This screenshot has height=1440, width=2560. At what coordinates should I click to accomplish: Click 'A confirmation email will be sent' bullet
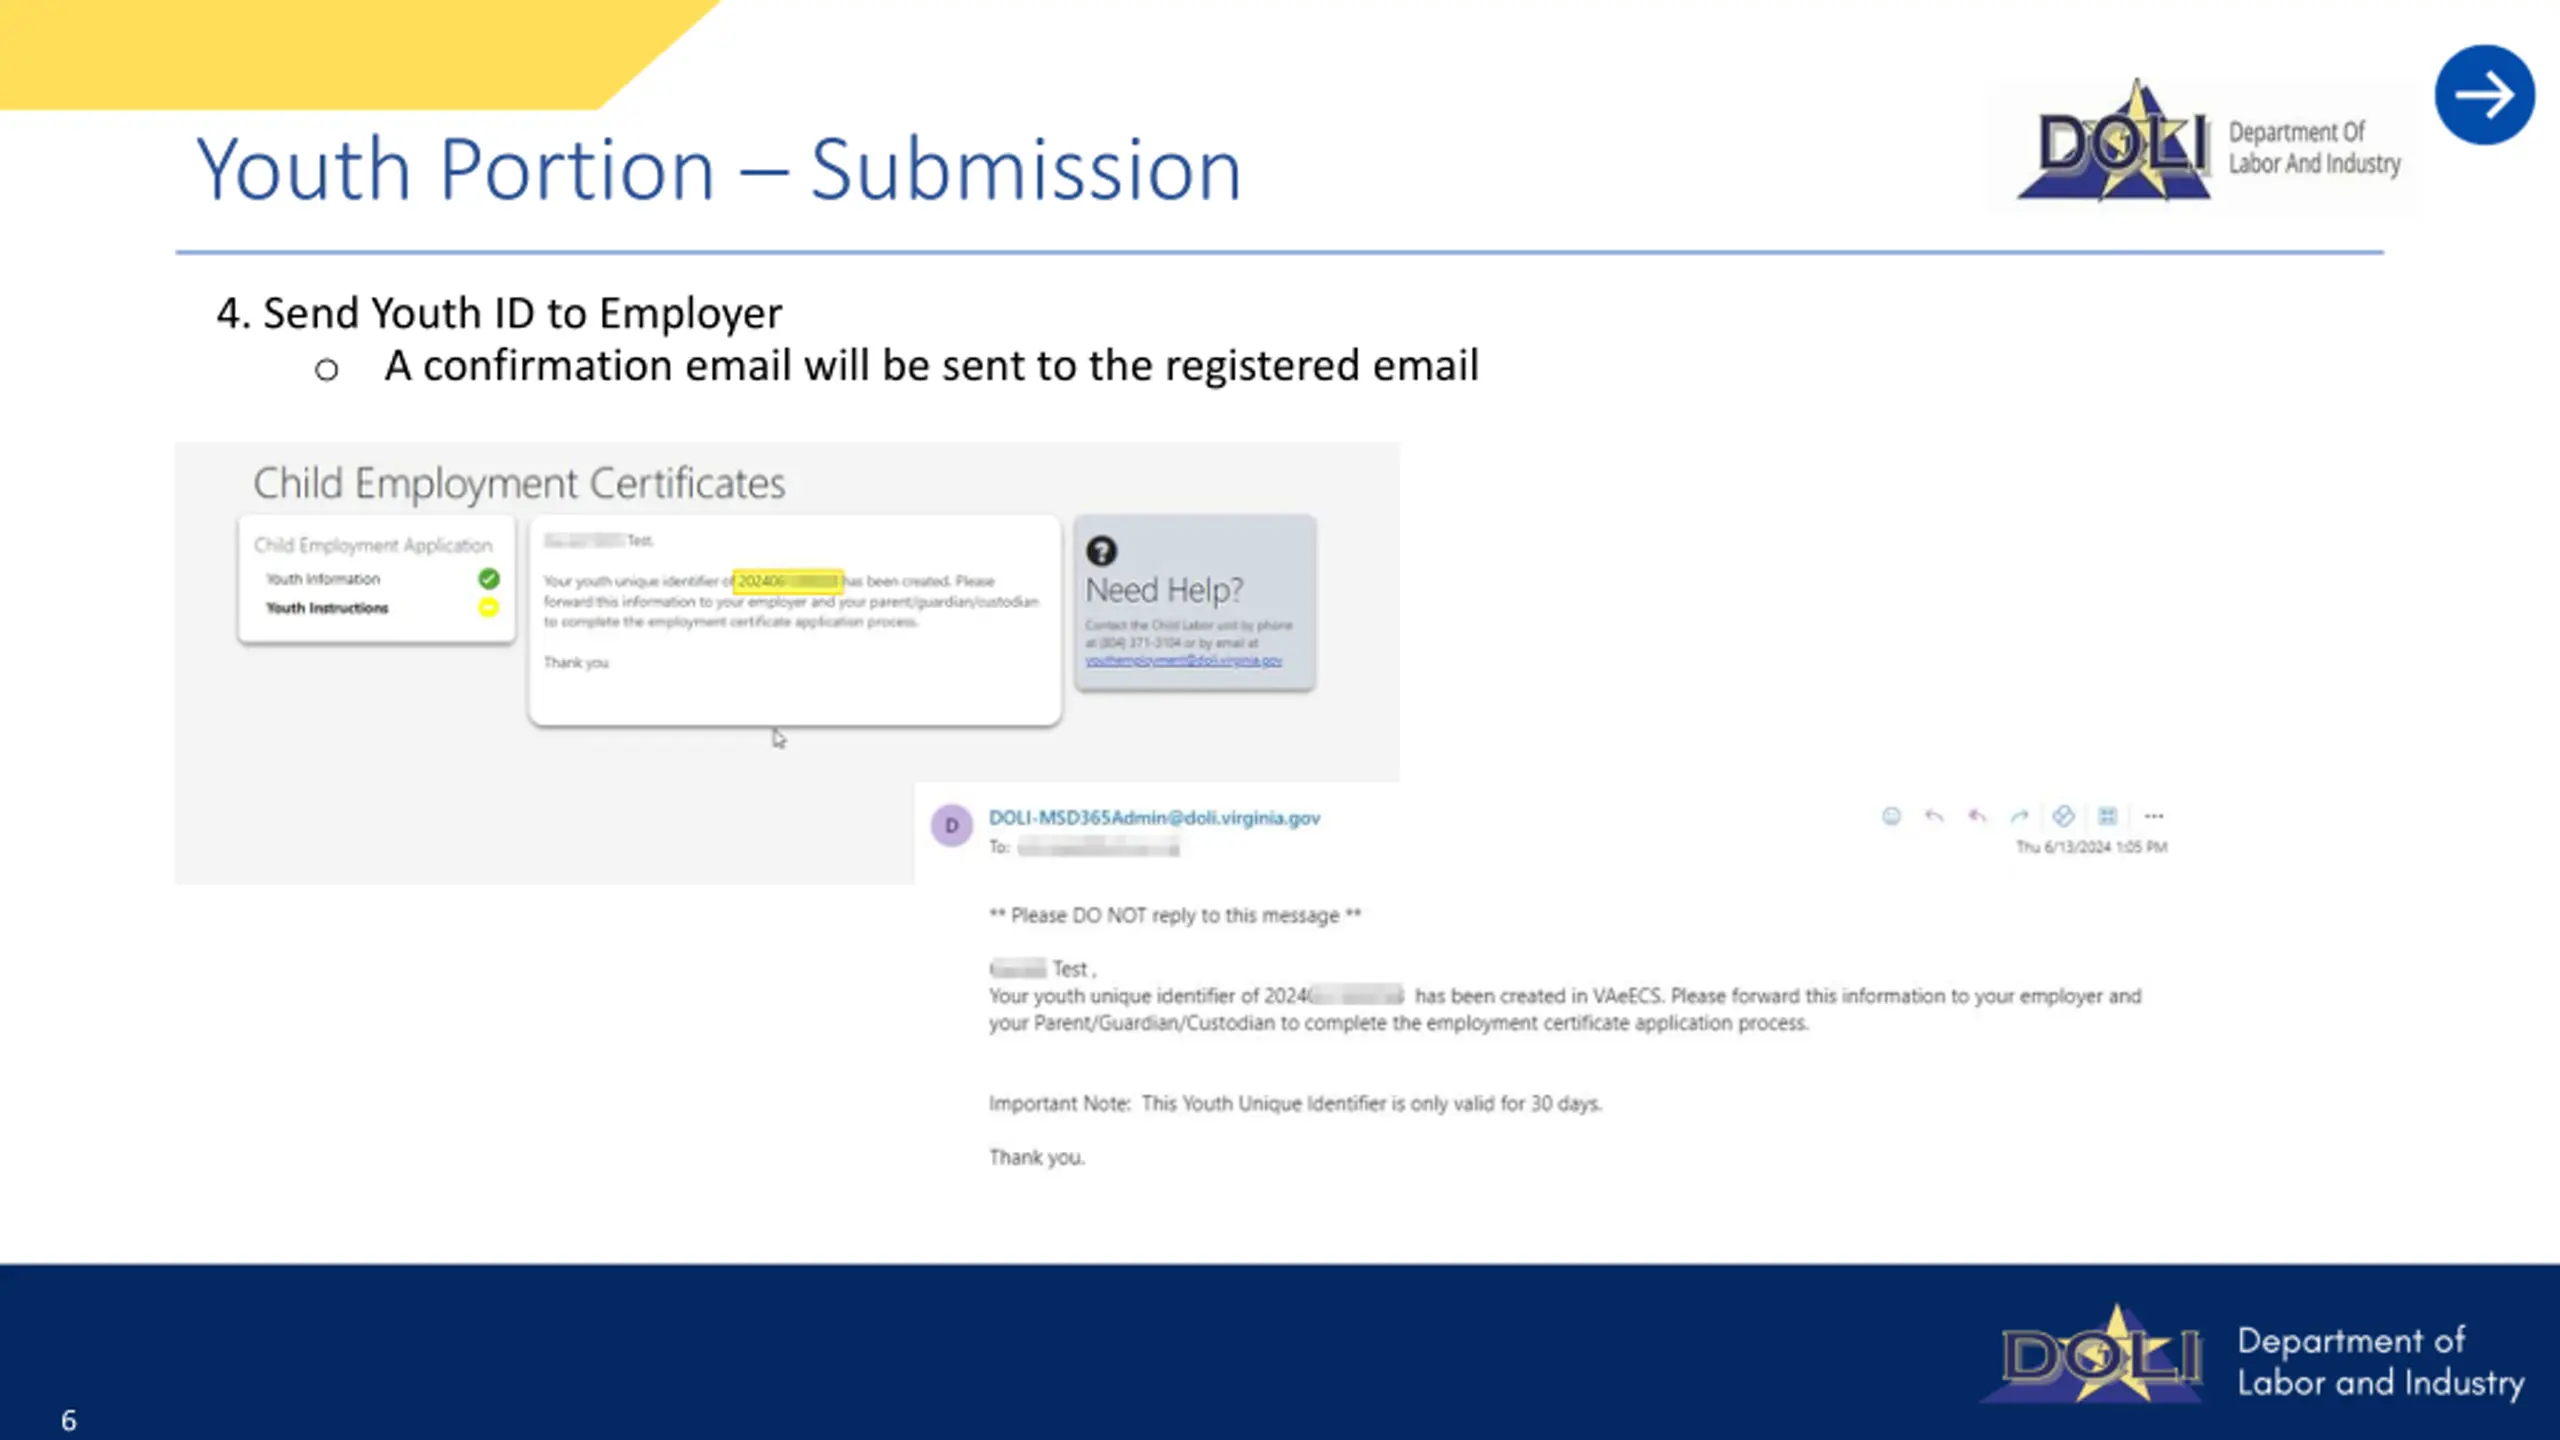pyautogui.click(x=931, y=366)
